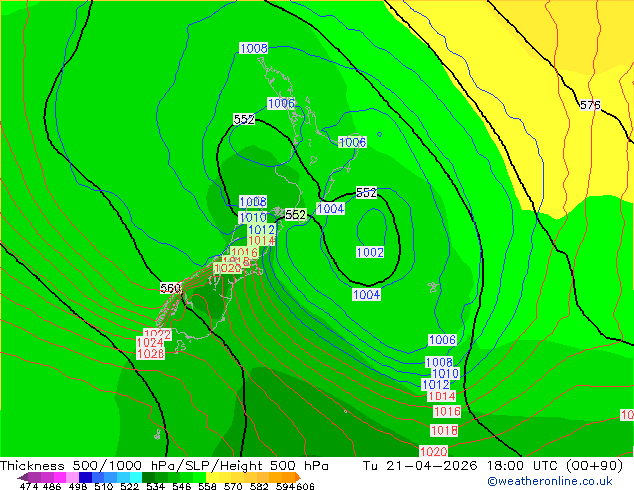
Task: Click the orange swatch above 594
Action: [x=288, y=477]
